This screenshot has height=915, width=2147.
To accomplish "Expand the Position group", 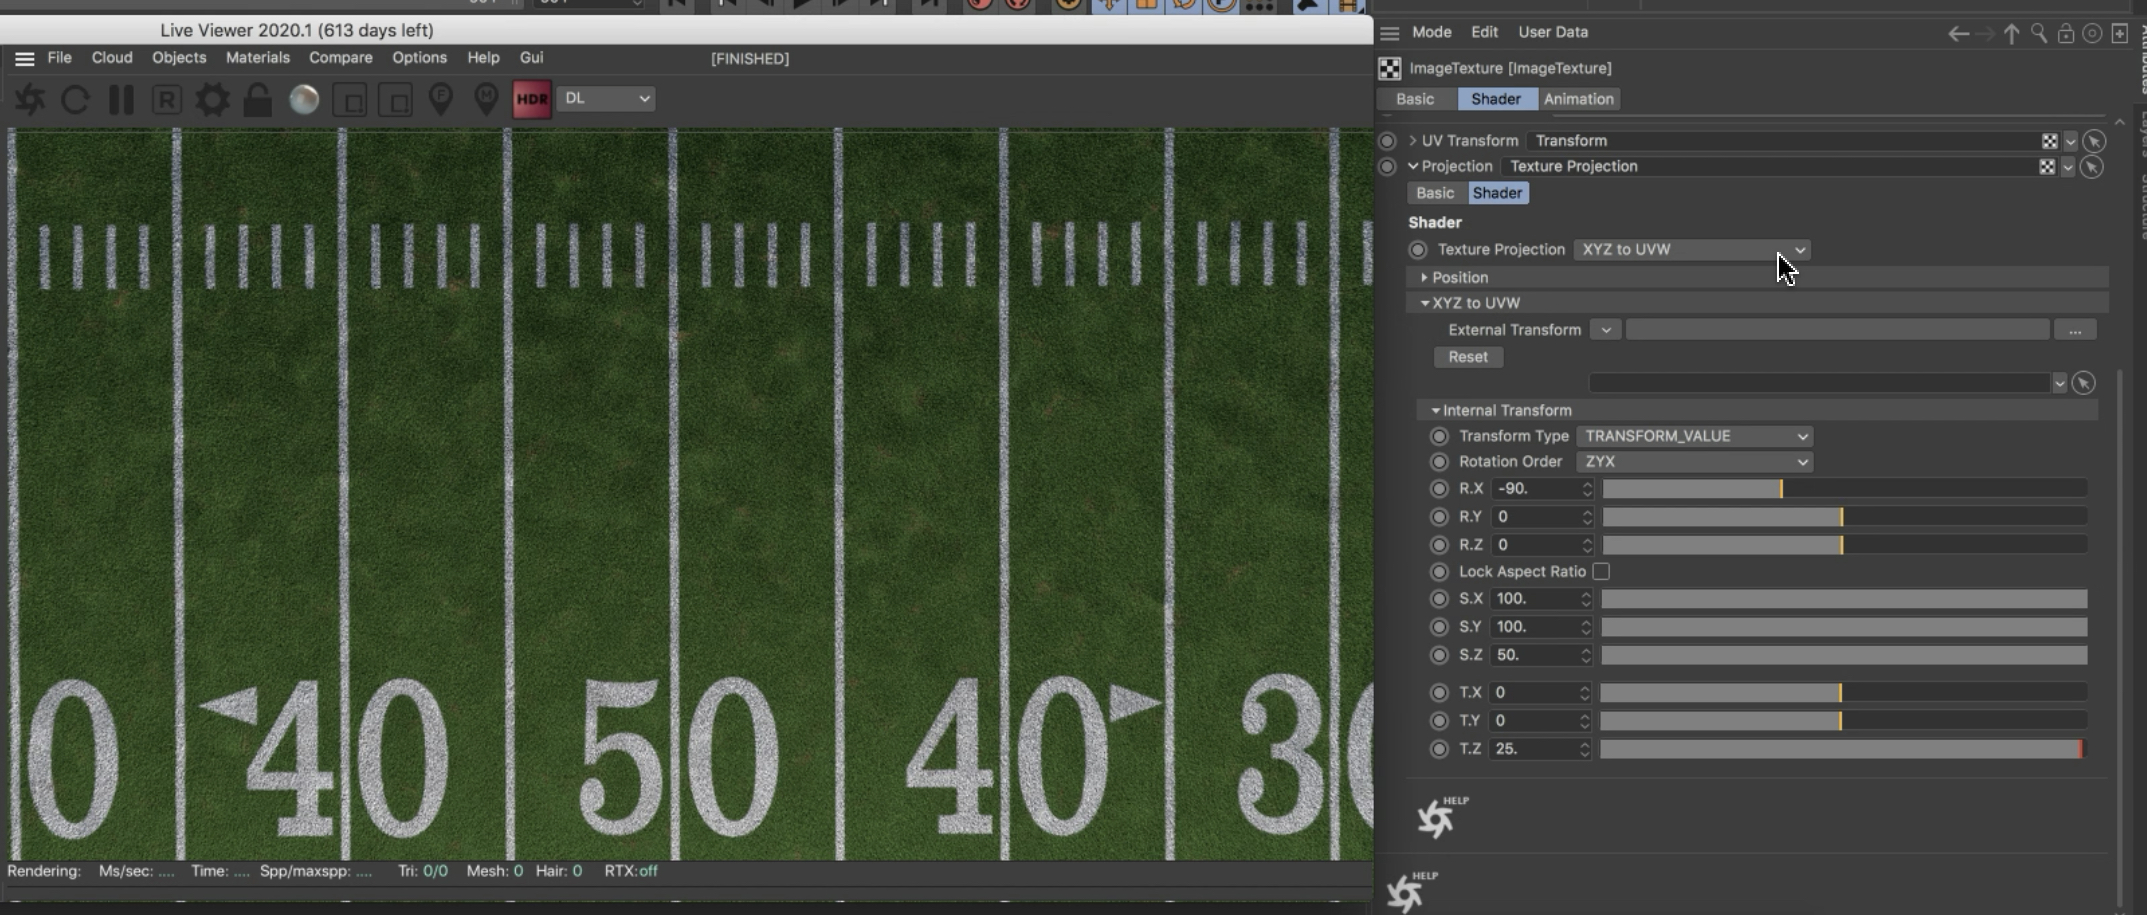I will click(x=1424, y=278).
